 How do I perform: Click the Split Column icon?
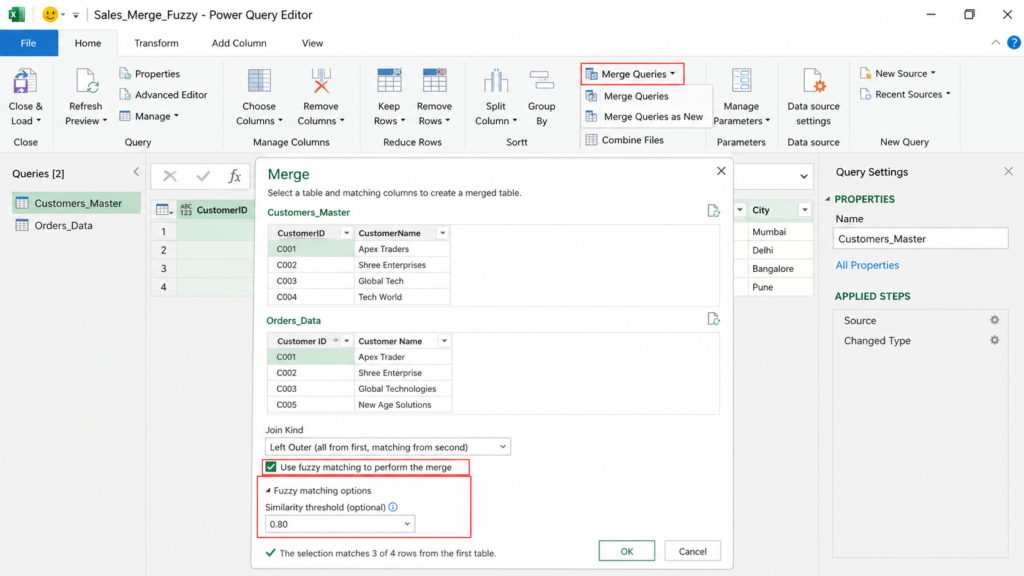click(x=496, y=82)
